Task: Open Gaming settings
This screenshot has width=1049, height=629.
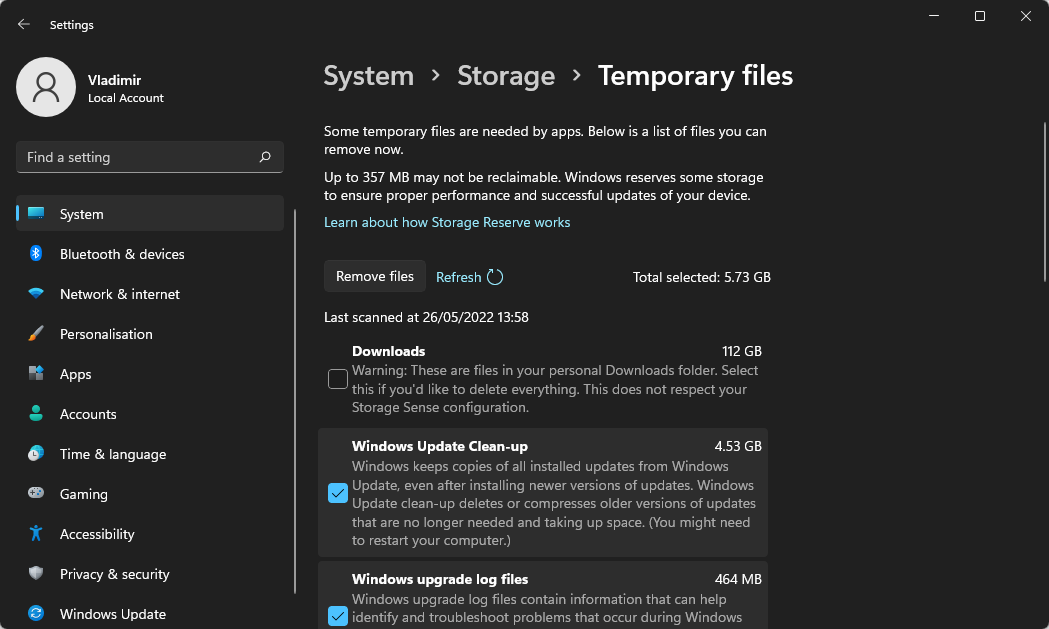Action: pos(150,493)
